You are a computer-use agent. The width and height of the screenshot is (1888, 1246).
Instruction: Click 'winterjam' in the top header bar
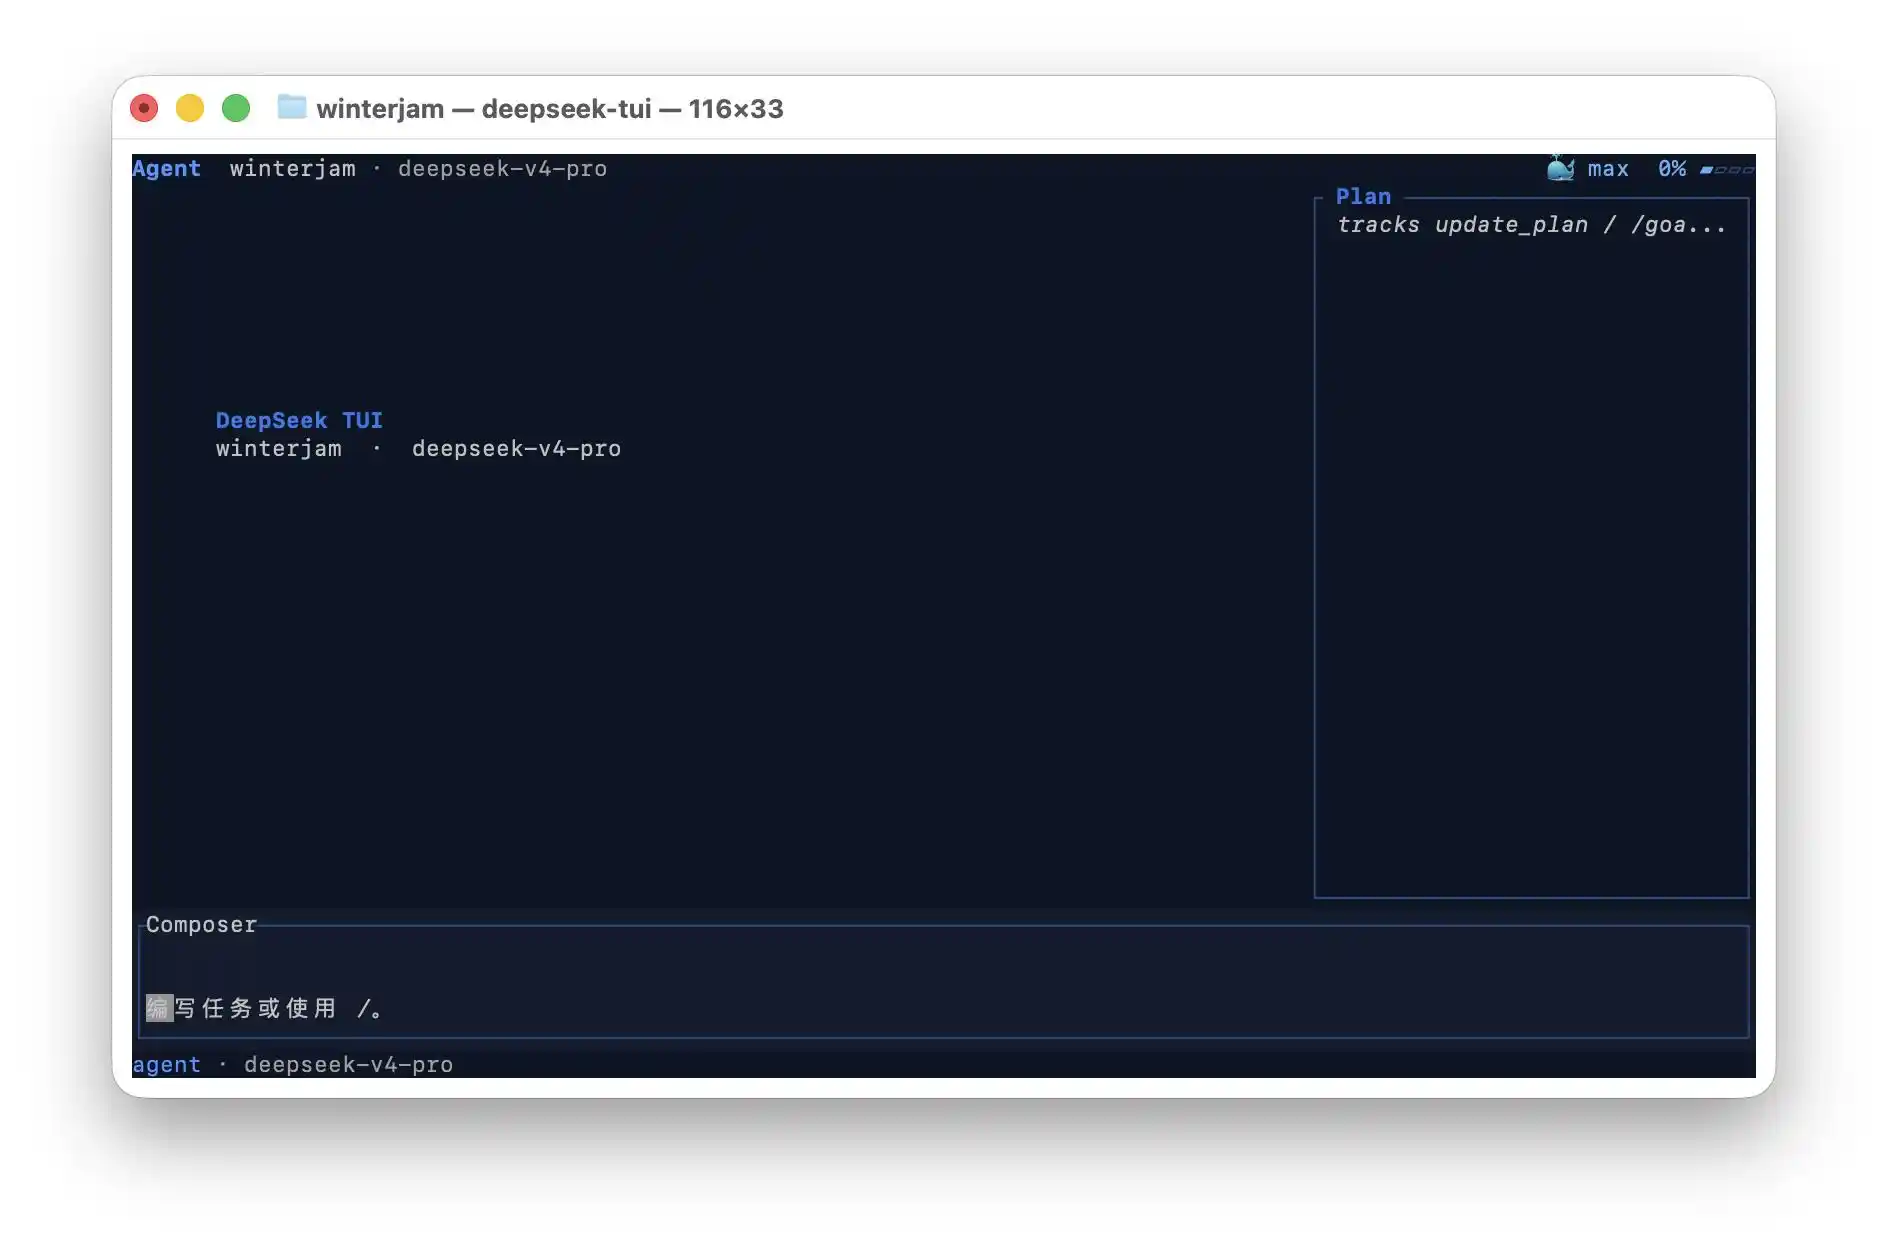coord(292,168)
